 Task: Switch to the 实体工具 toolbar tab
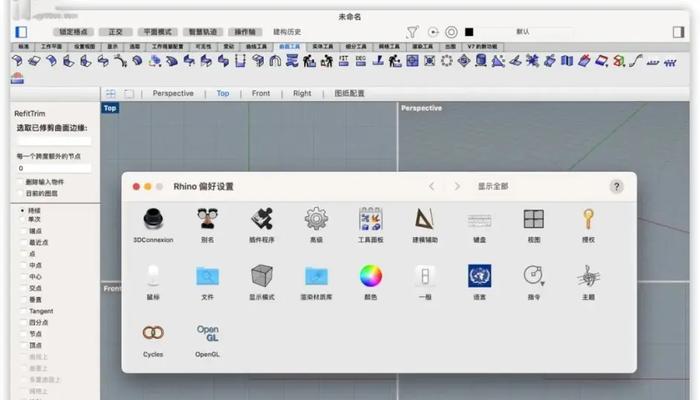point(322,46)
